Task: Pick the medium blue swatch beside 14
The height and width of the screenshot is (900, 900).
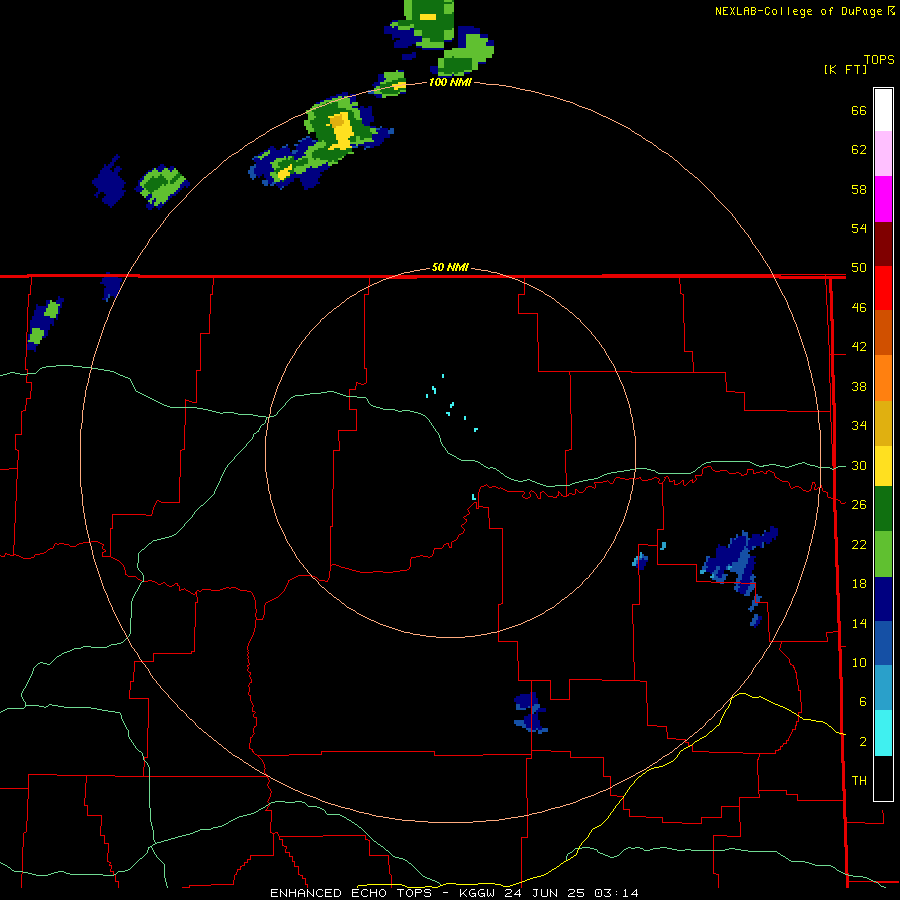Action: point(883,643)
